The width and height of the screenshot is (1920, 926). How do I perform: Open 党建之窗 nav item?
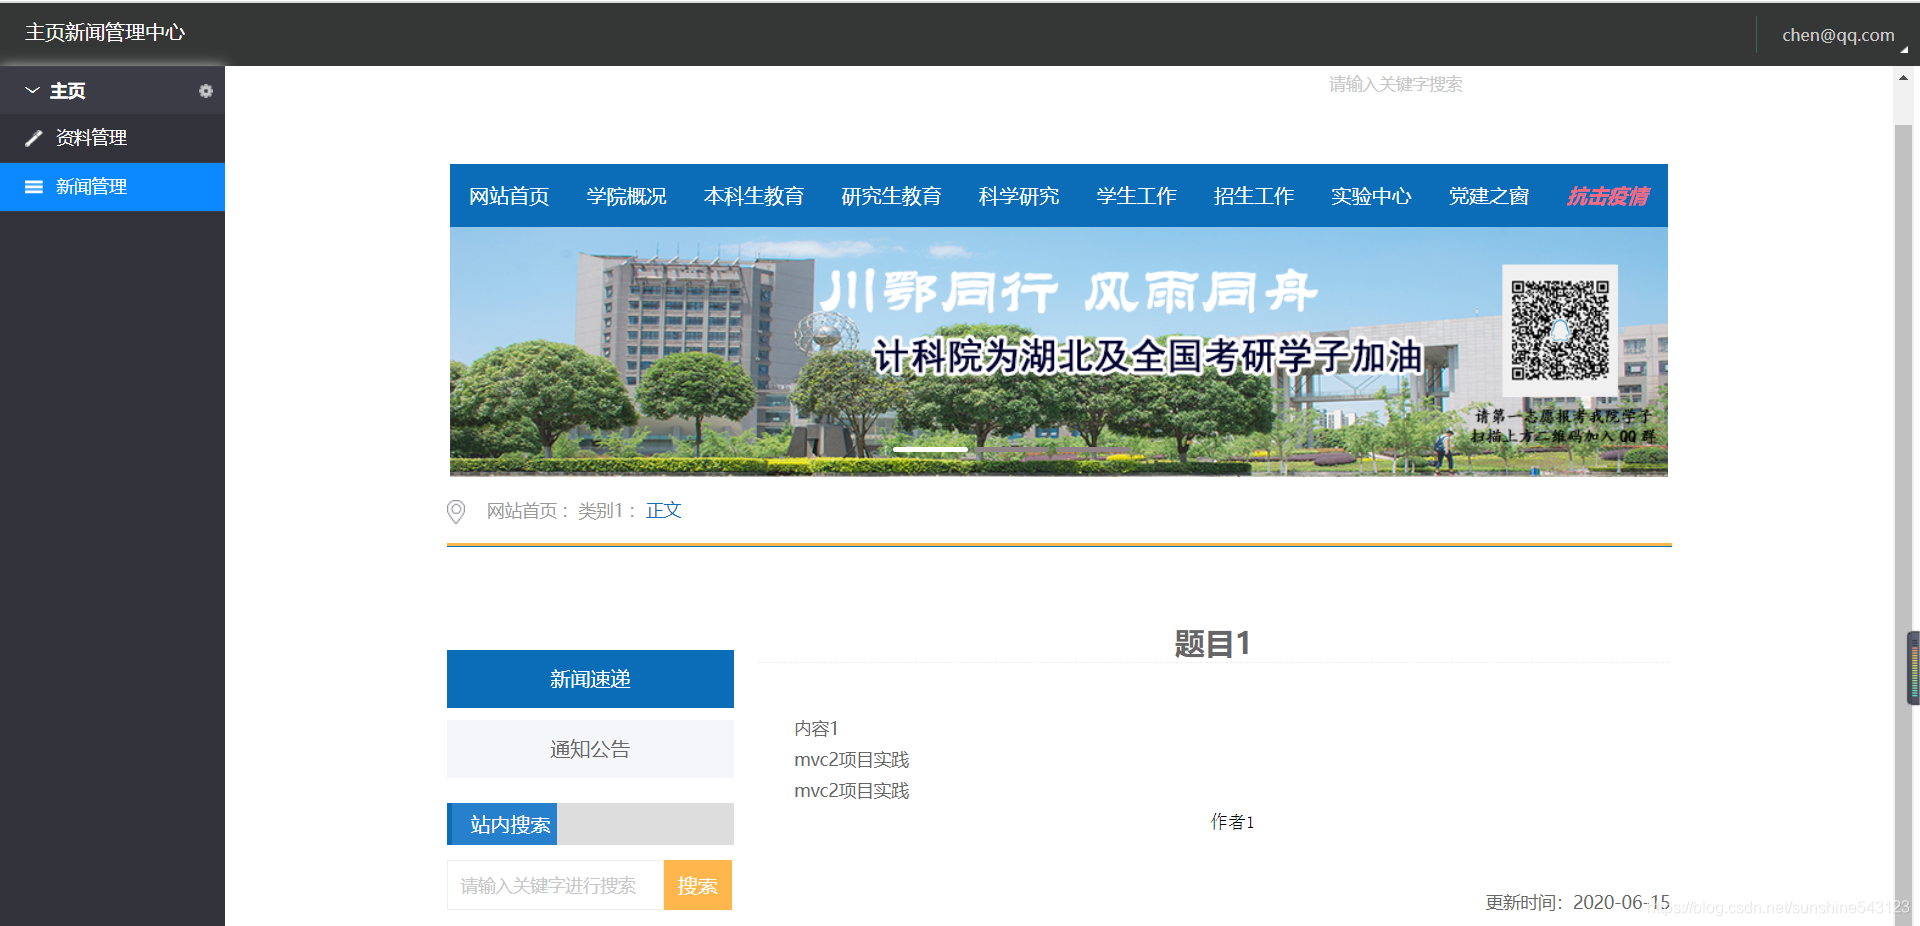pos(1488,196)
